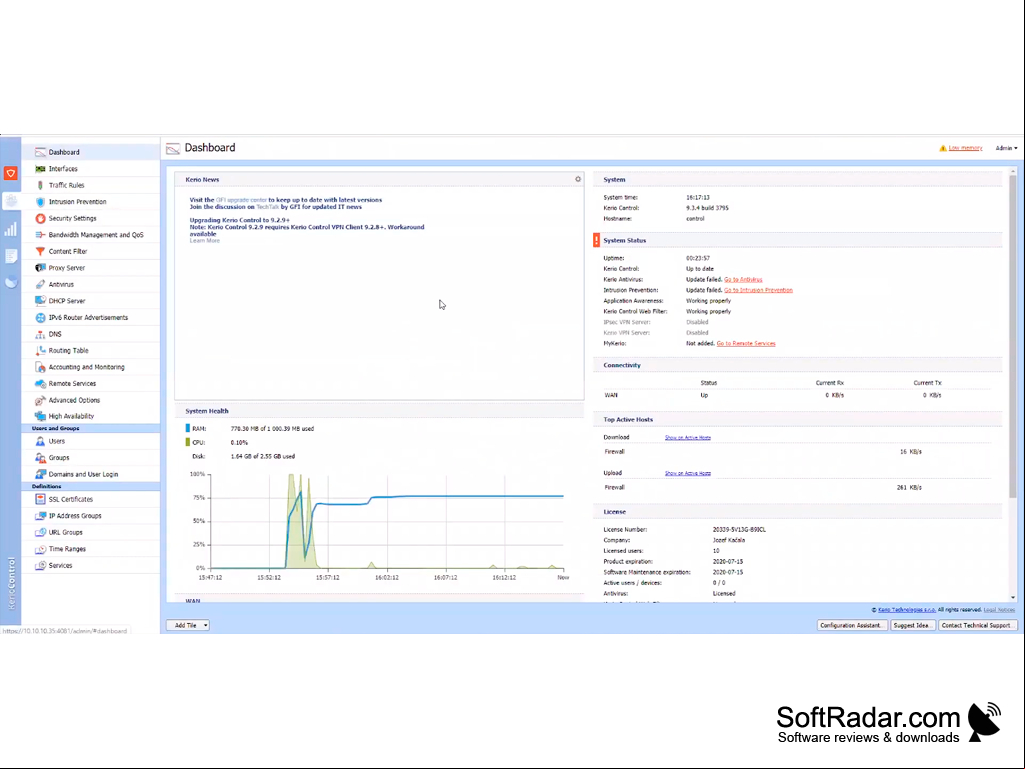
Task: Click the low memory warning triangle icon
Action: (943, 148)
